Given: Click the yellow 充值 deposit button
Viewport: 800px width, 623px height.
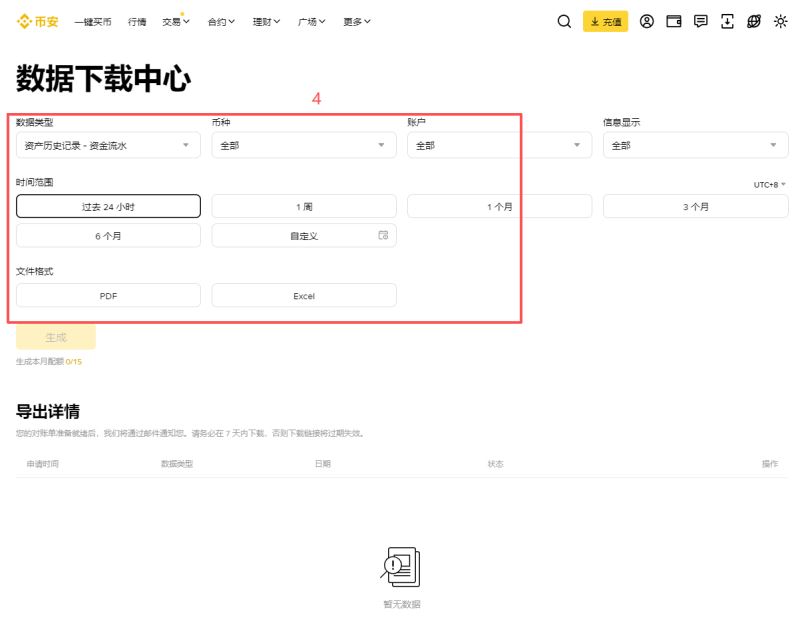Looking at the screenshot, I should (604, 21).
